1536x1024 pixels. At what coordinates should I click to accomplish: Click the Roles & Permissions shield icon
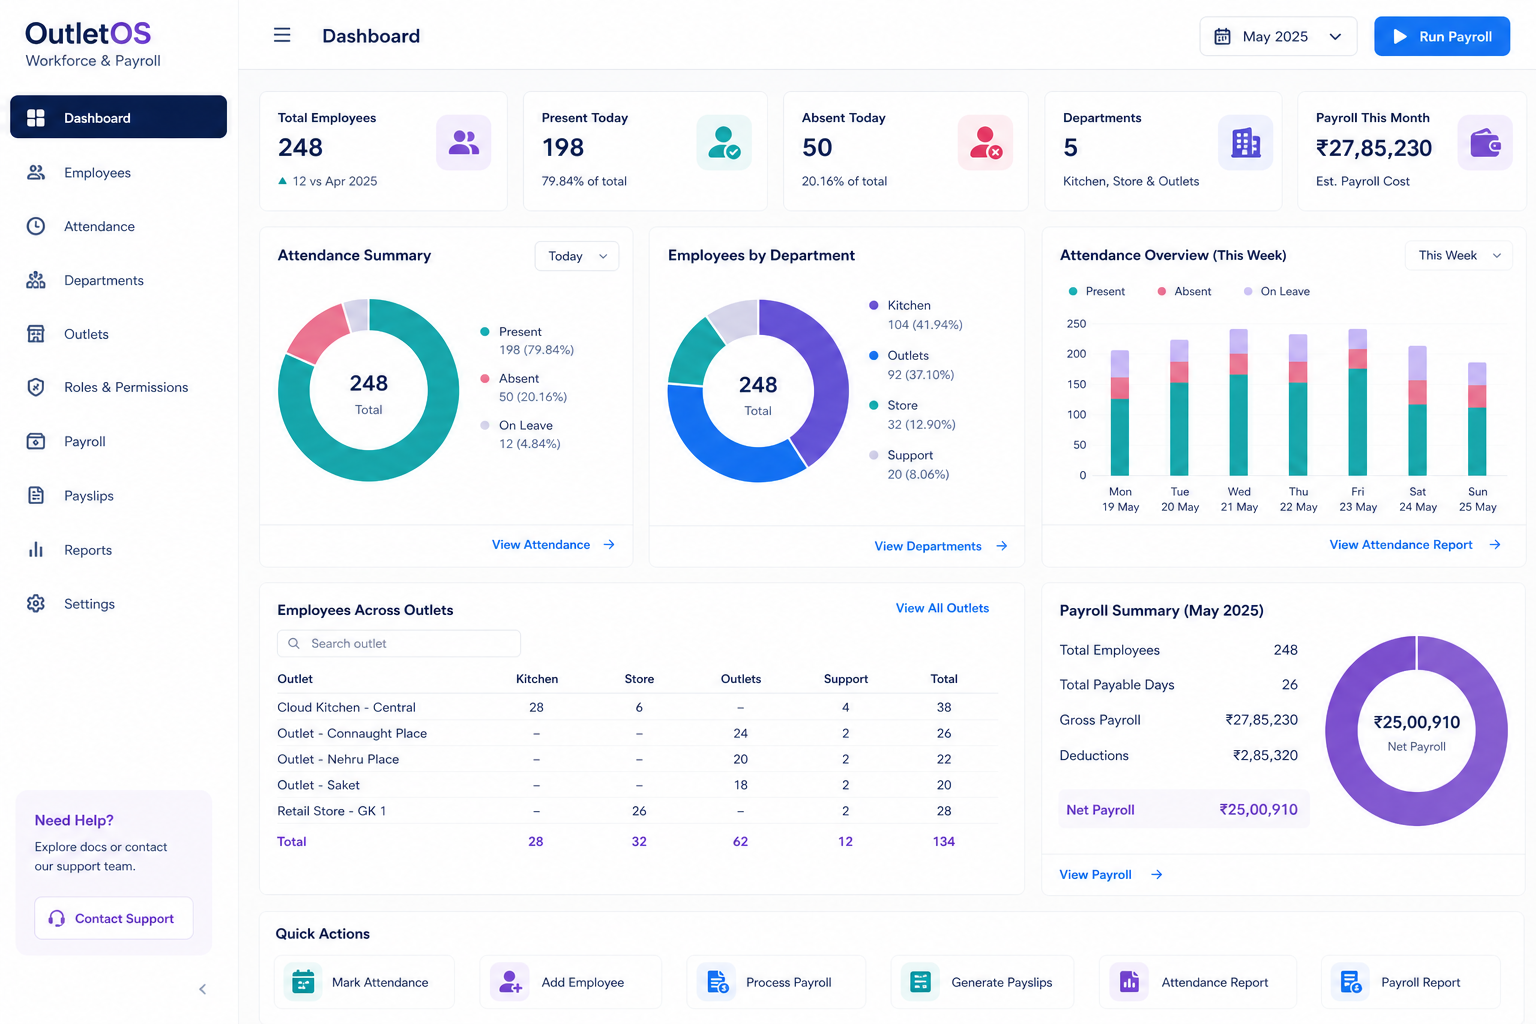point(36,387)
